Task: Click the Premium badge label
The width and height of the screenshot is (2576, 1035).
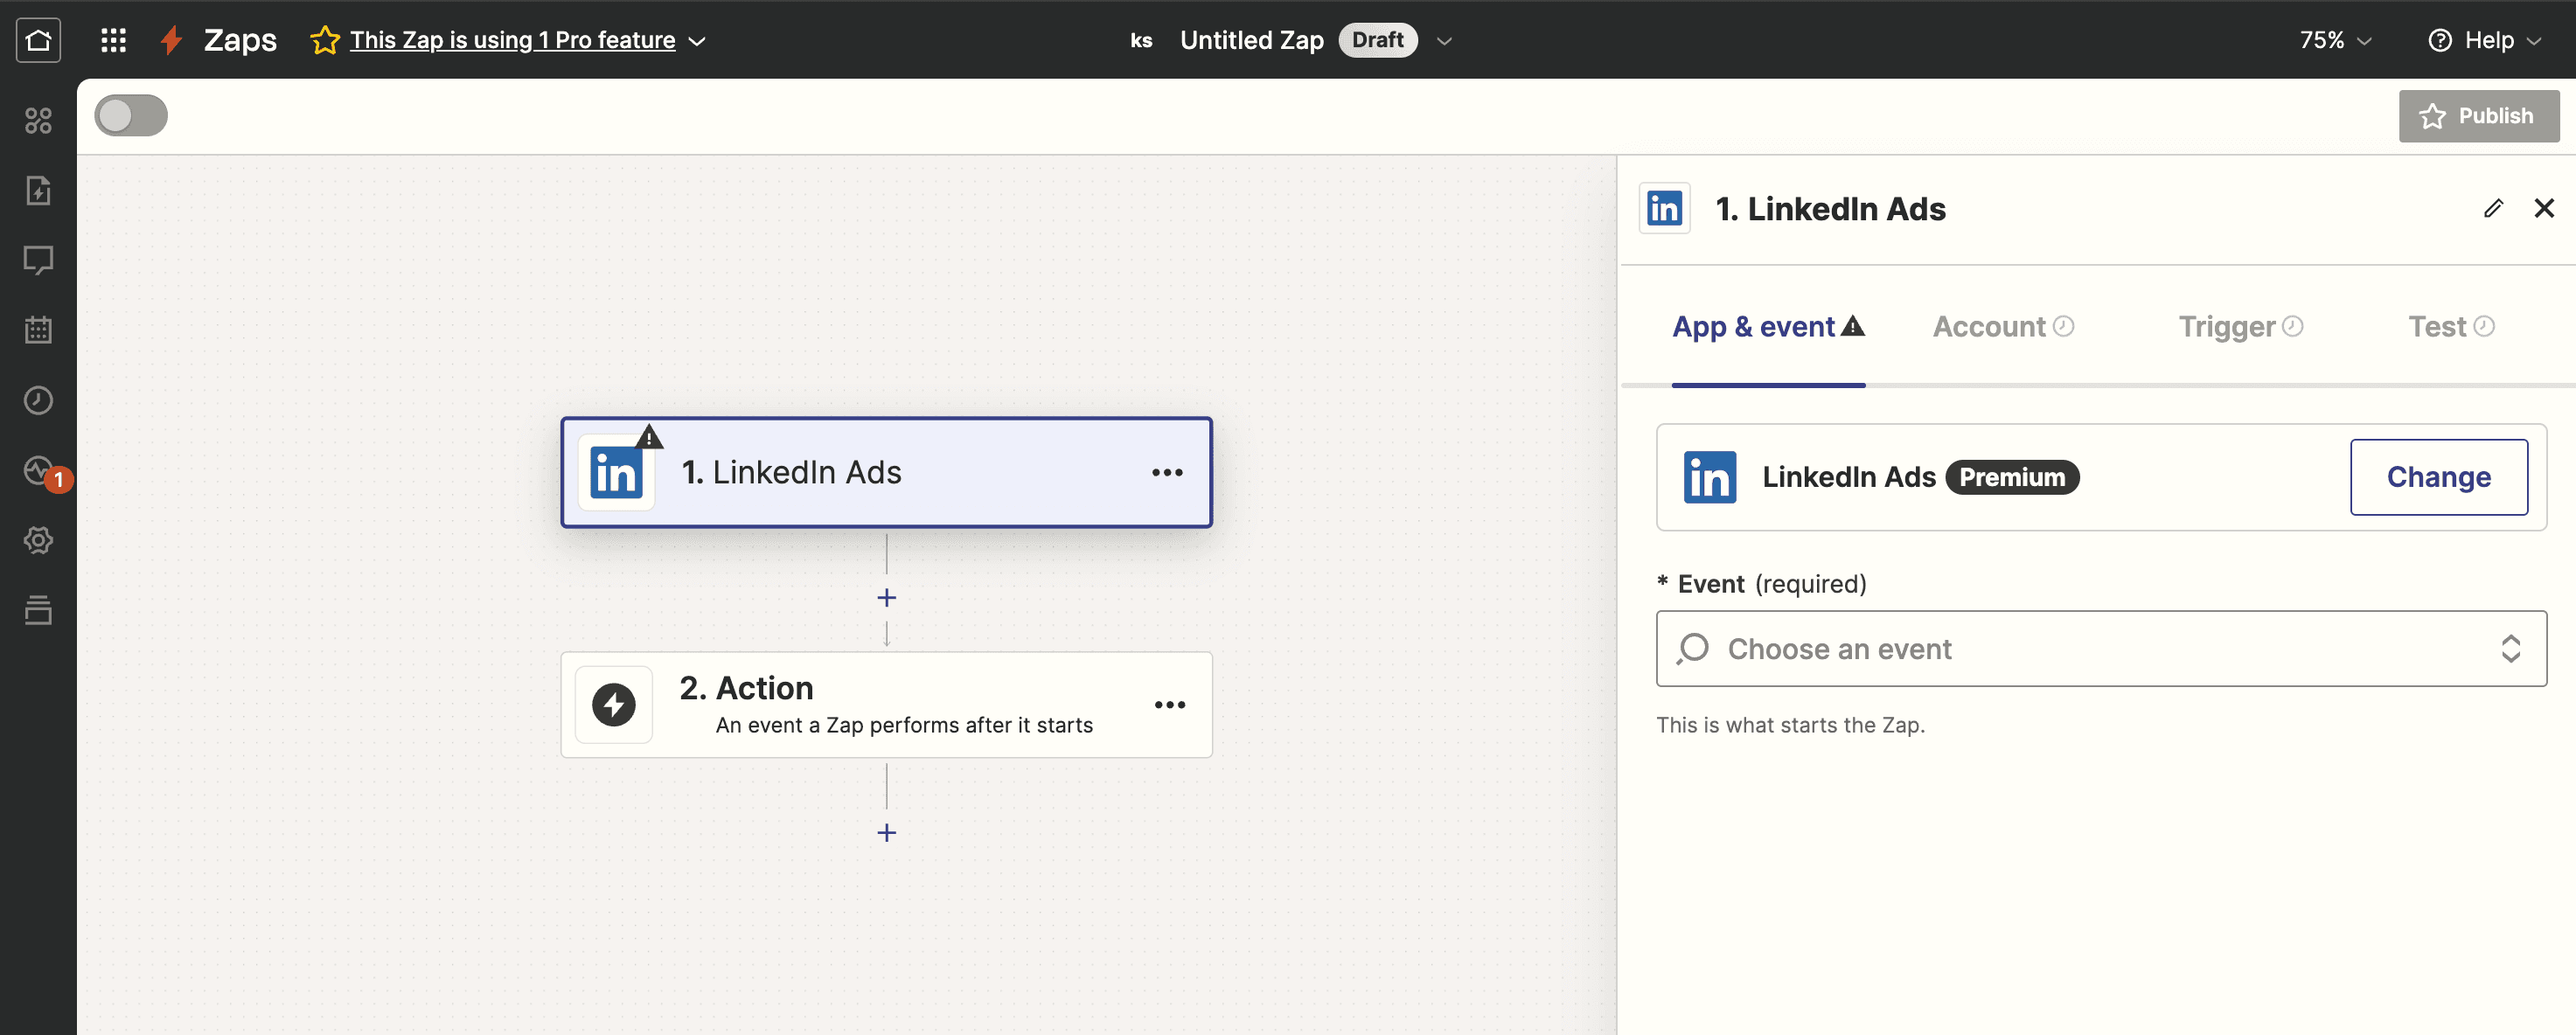Action: click(x=2011, y=477)
